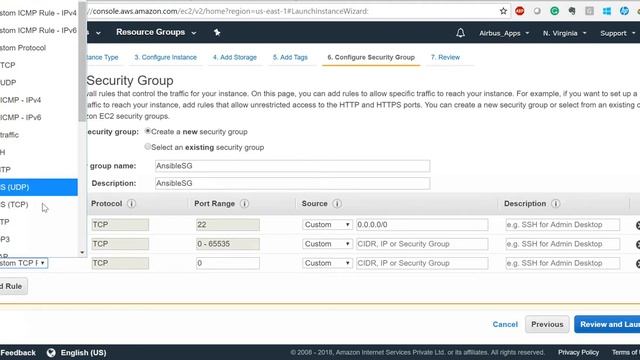The image size is (640, 360).
Task: Click the dropdown list scrollbar thumb
Action: (x=82, y=62)
